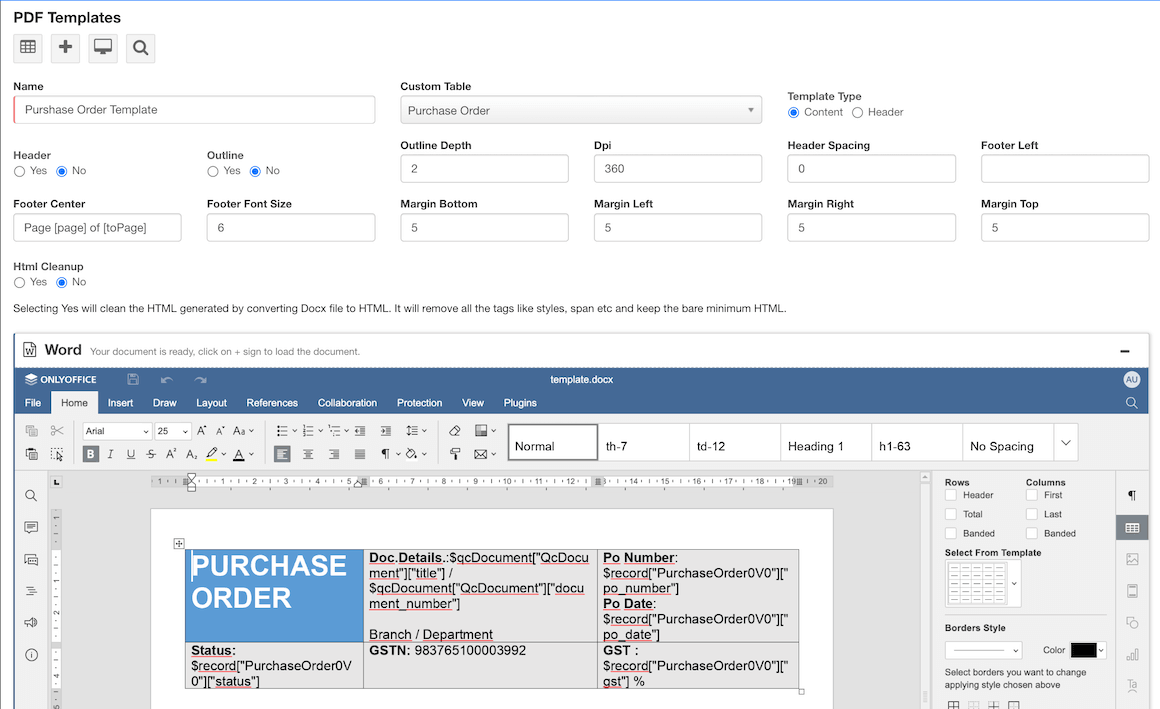Toggle bold formatting in the editor toolbar
1160x709 pixels.
pos(90,454)
